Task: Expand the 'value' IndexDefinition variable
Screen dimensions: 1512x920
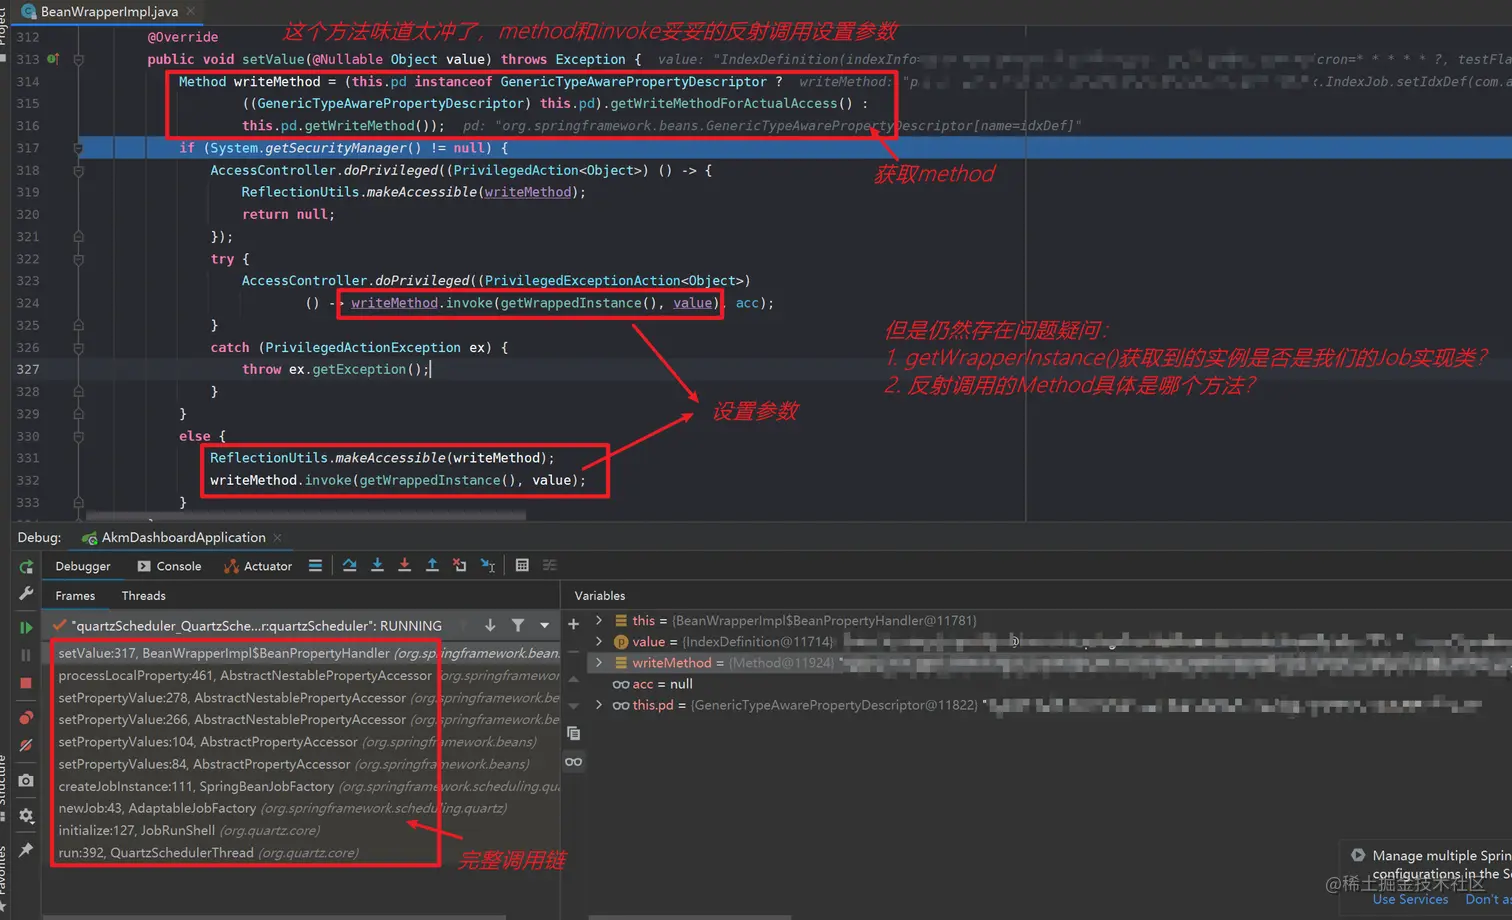Action: coord(599,641)
